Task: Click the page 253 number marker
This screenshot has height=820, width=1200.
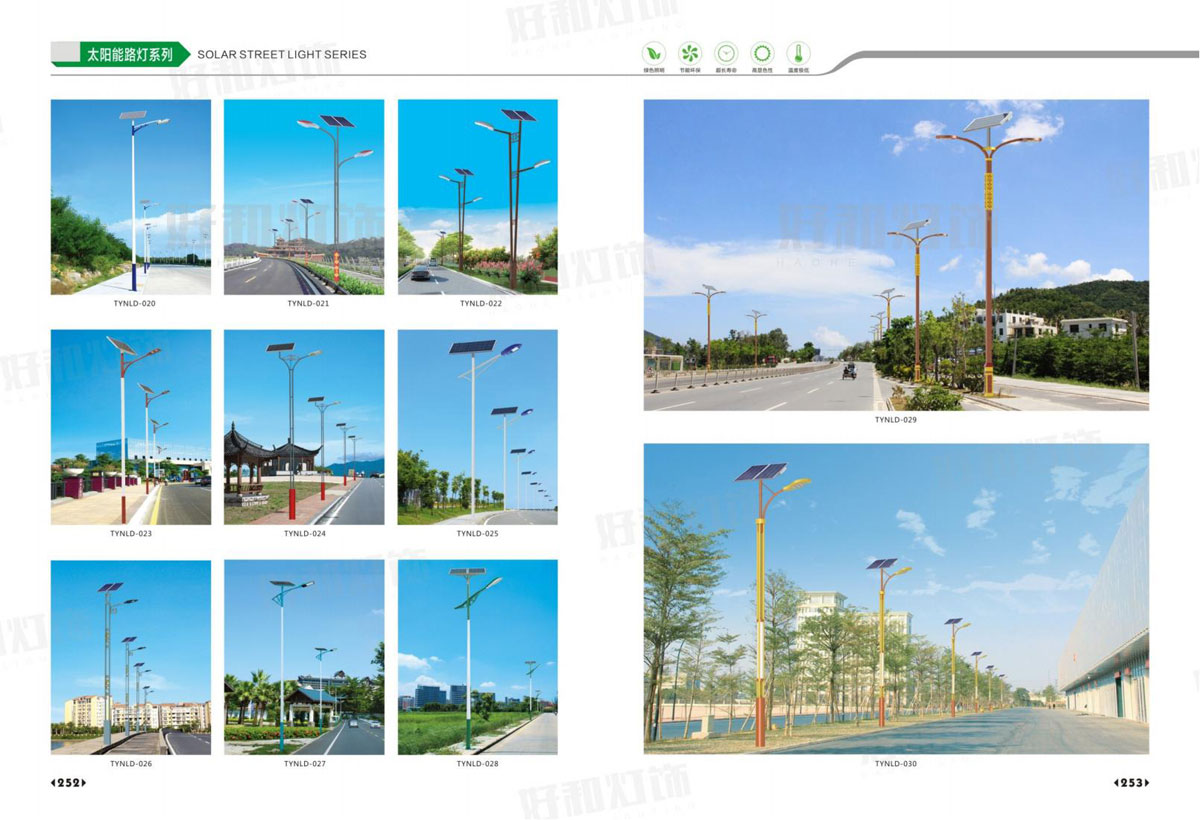Action: (x=1130, y=783)
